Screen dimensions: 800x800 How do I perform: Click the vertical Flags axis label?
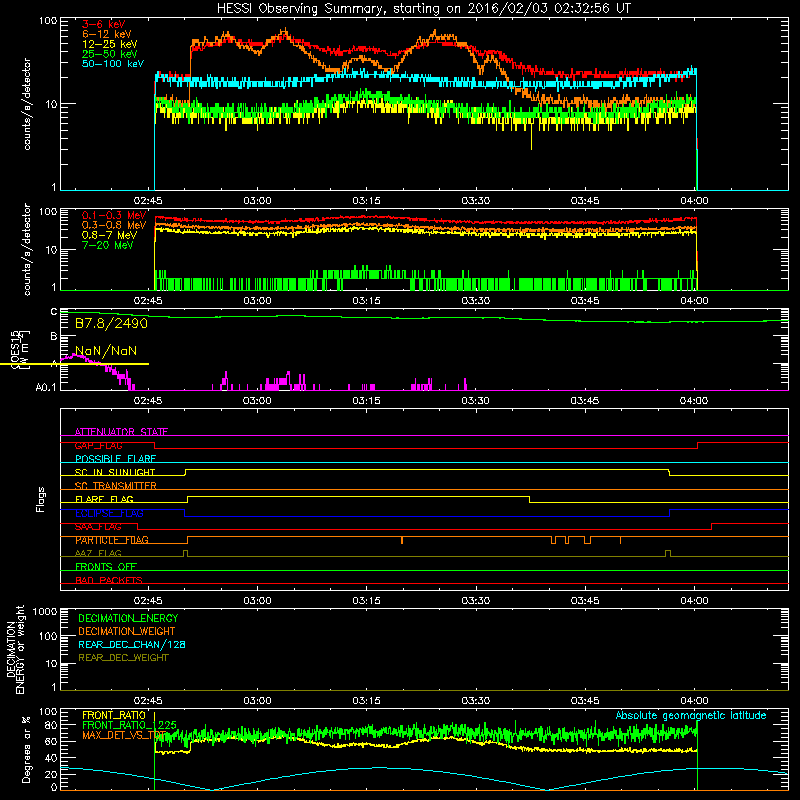click(x=41, y=499)
